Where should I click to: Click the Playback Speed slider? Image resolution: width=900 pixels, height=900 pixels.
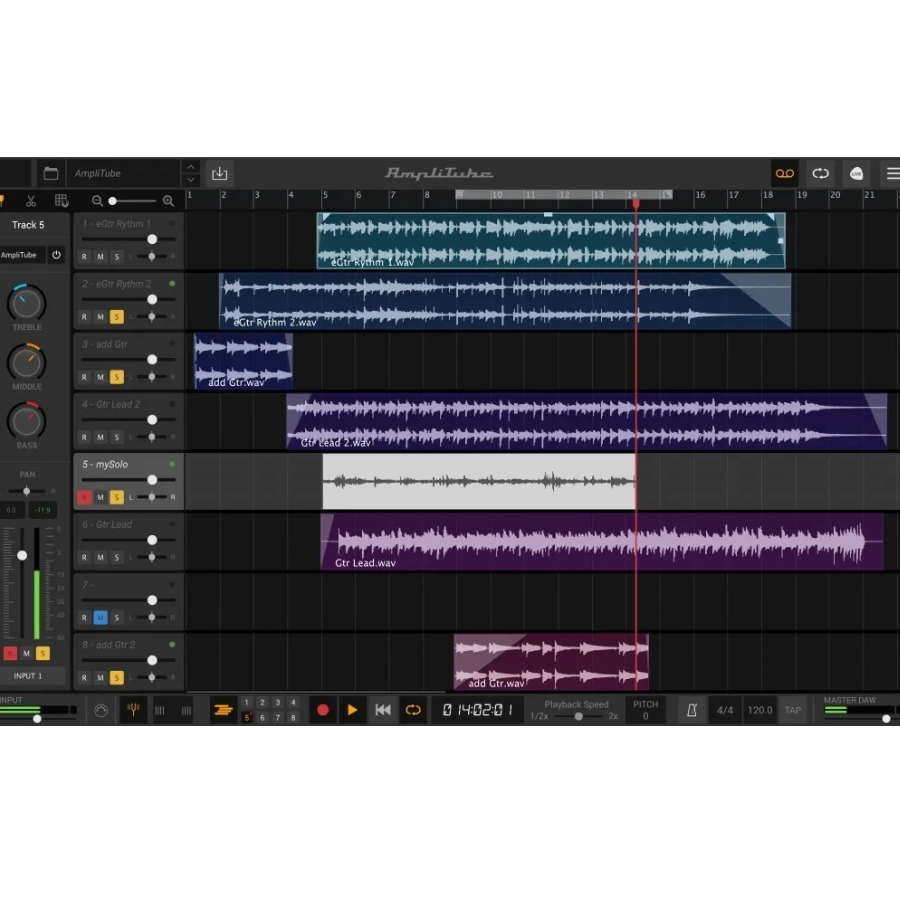click(x=579, y=716)
